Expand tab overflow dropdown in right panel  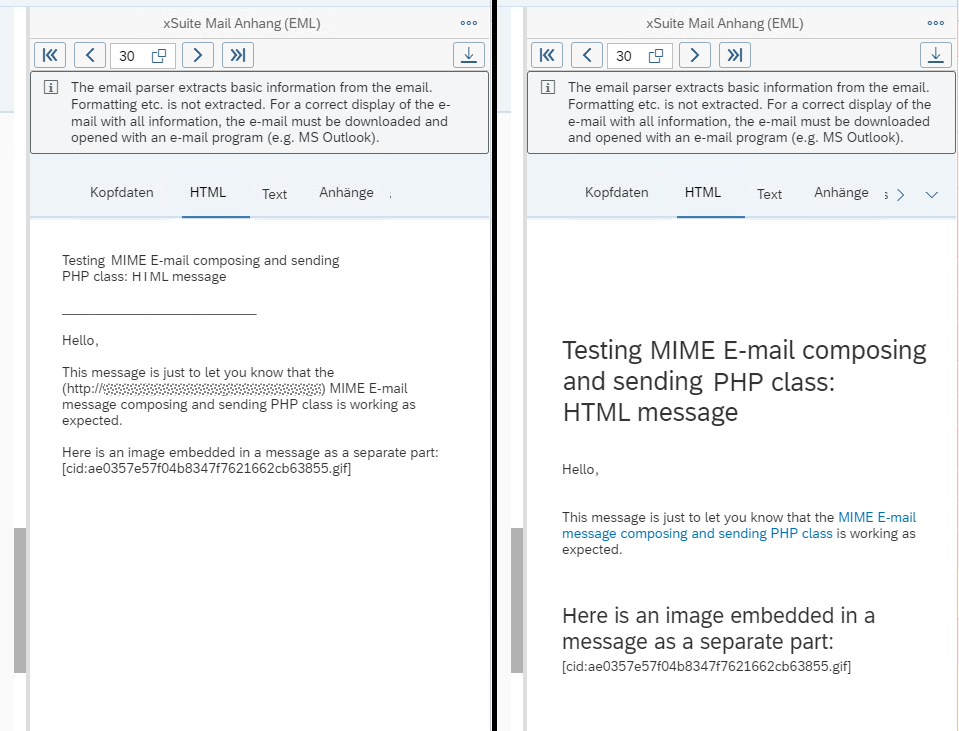coord(932,195)
